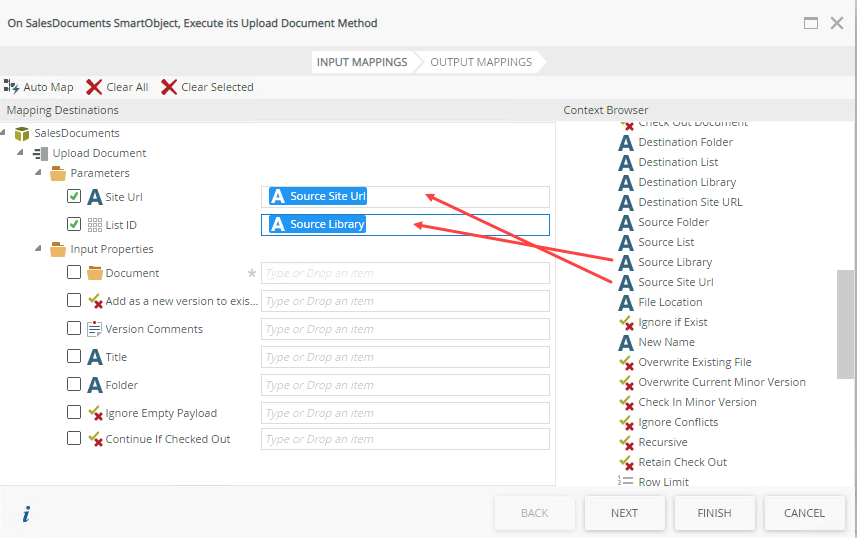Open the Input Mappings tab
This screenshot has width=857, height=538.
click(x=362, y=62)
